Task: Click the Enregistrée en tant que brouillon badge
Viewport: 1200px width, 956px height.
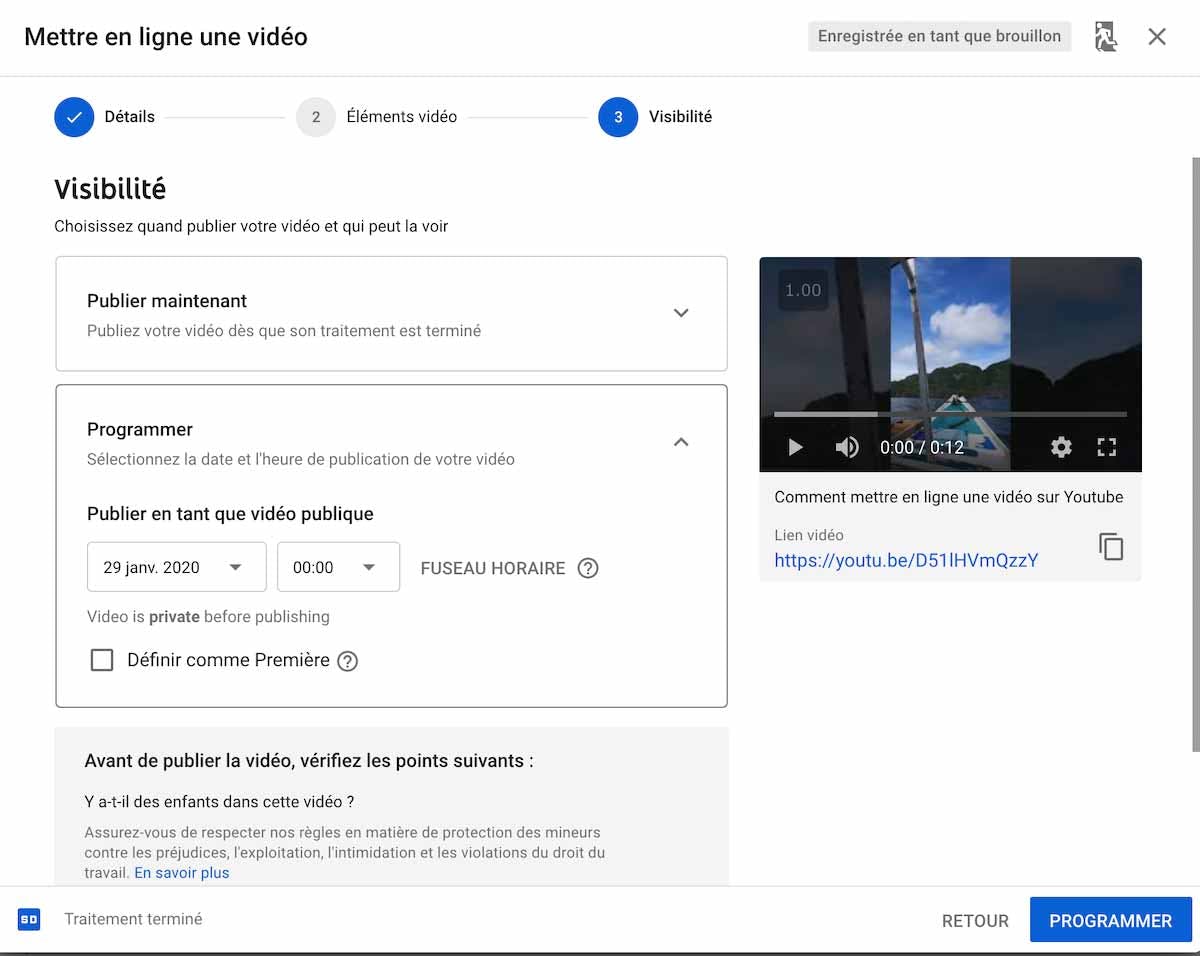Action: click(940, 36)
